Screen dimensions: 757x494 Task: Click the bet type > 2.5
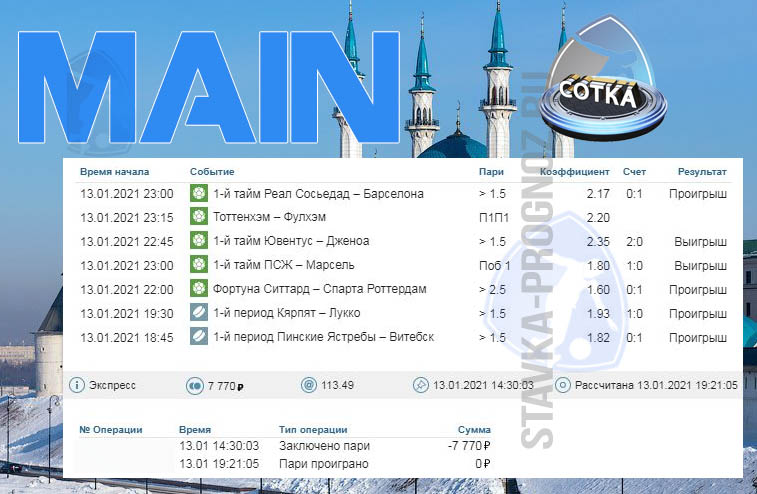point(492,290)
